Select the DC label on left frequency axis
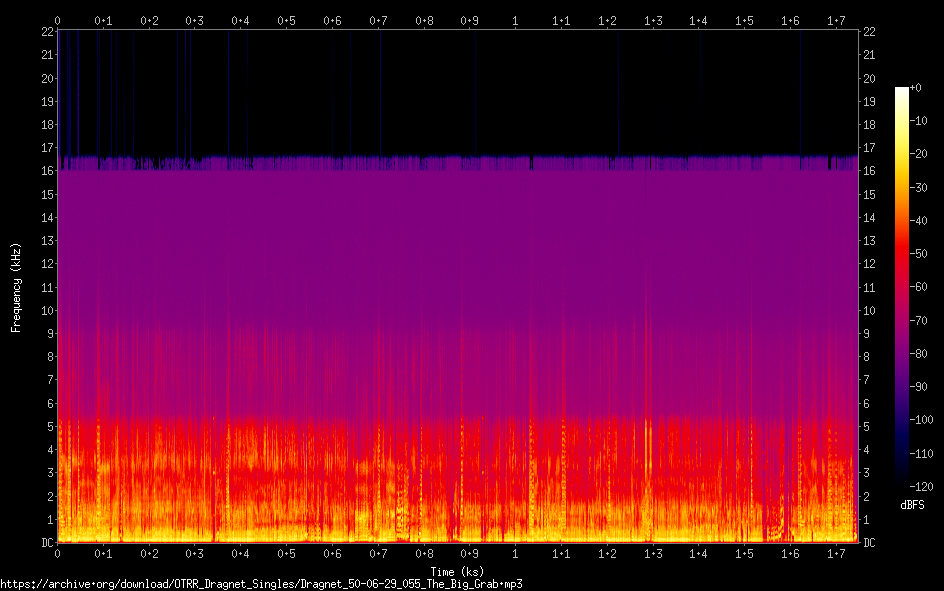This screenshot has width=944, height=591. 45,542
